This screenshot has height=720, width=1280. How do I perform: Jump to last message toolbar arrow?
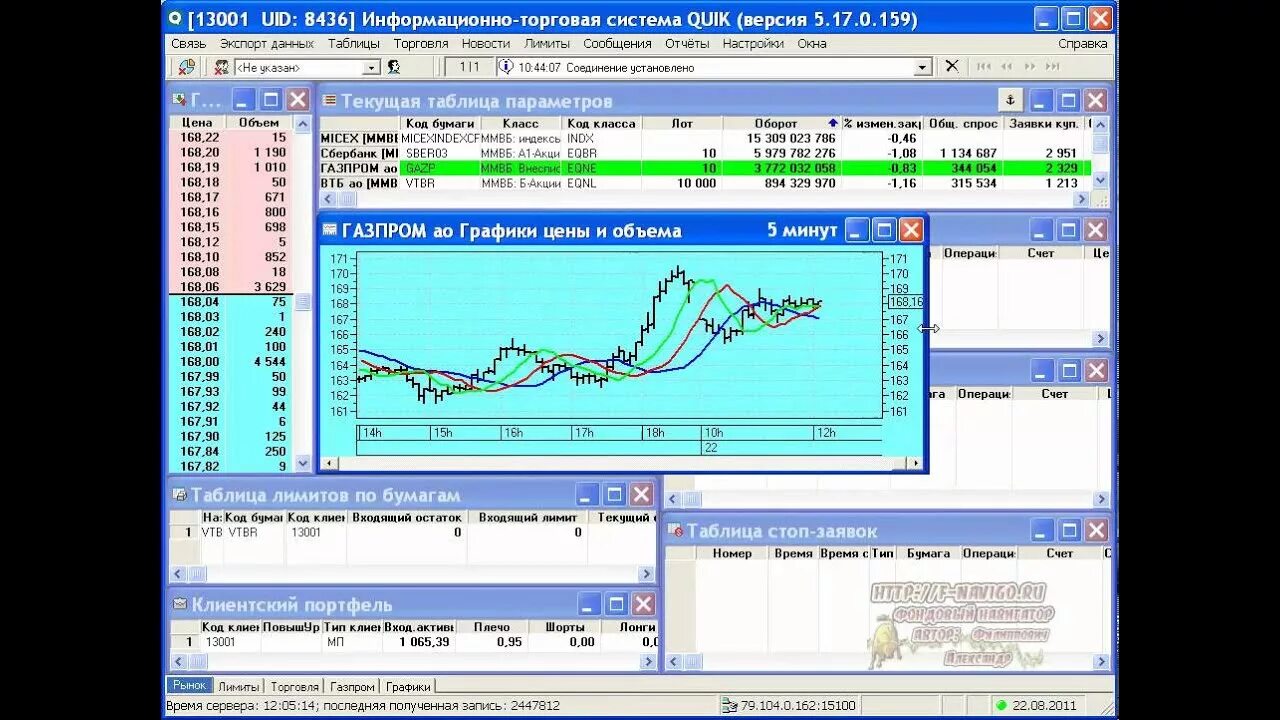click(x=1052, y=67)
